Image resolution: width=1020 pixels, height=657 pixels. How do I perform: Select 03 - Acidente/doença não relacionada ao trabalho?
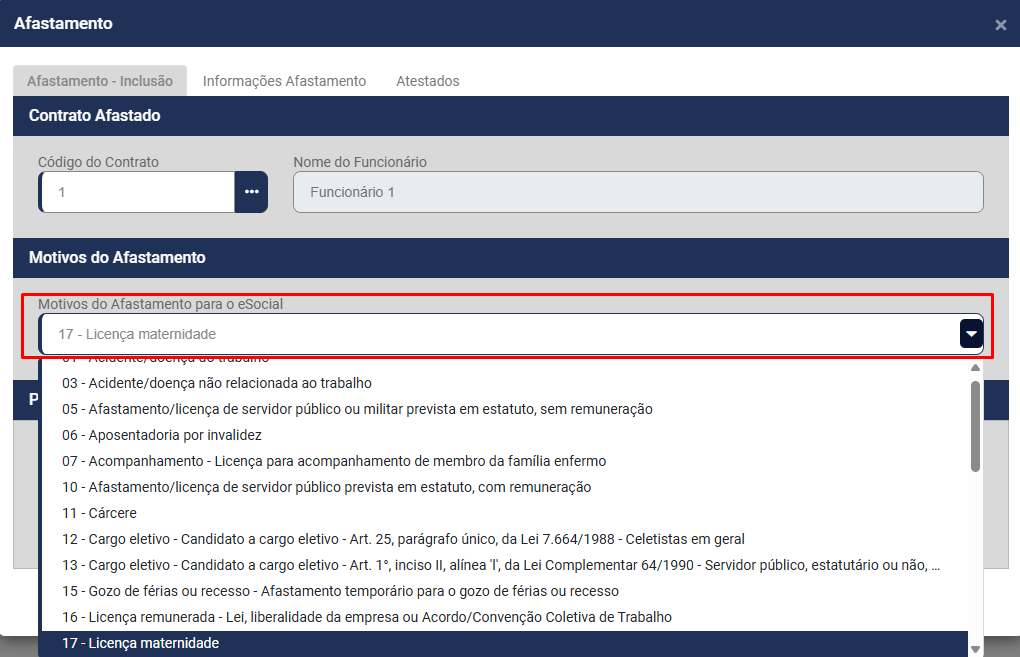(x=504, y=383)
